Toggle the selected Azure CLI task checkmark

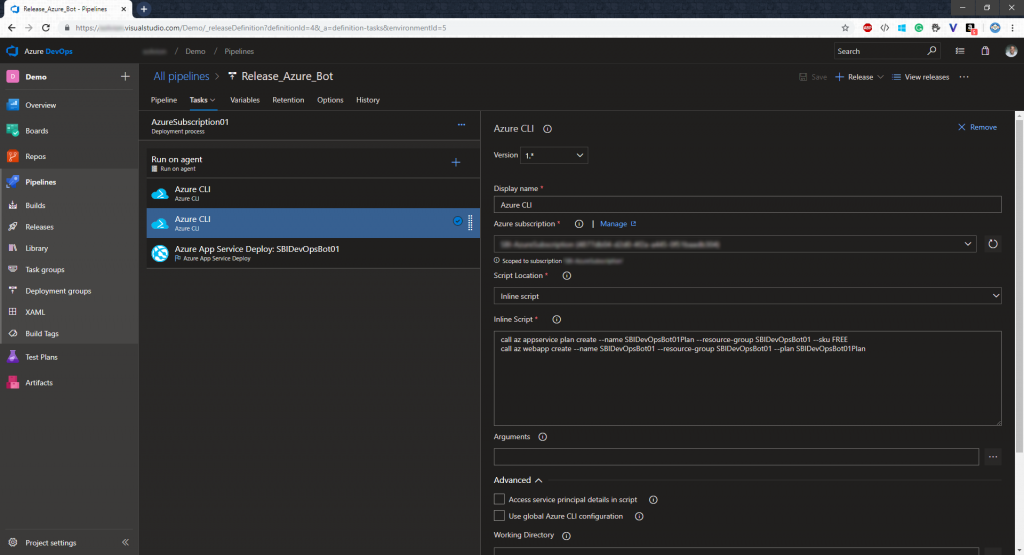tap(458, 221)
